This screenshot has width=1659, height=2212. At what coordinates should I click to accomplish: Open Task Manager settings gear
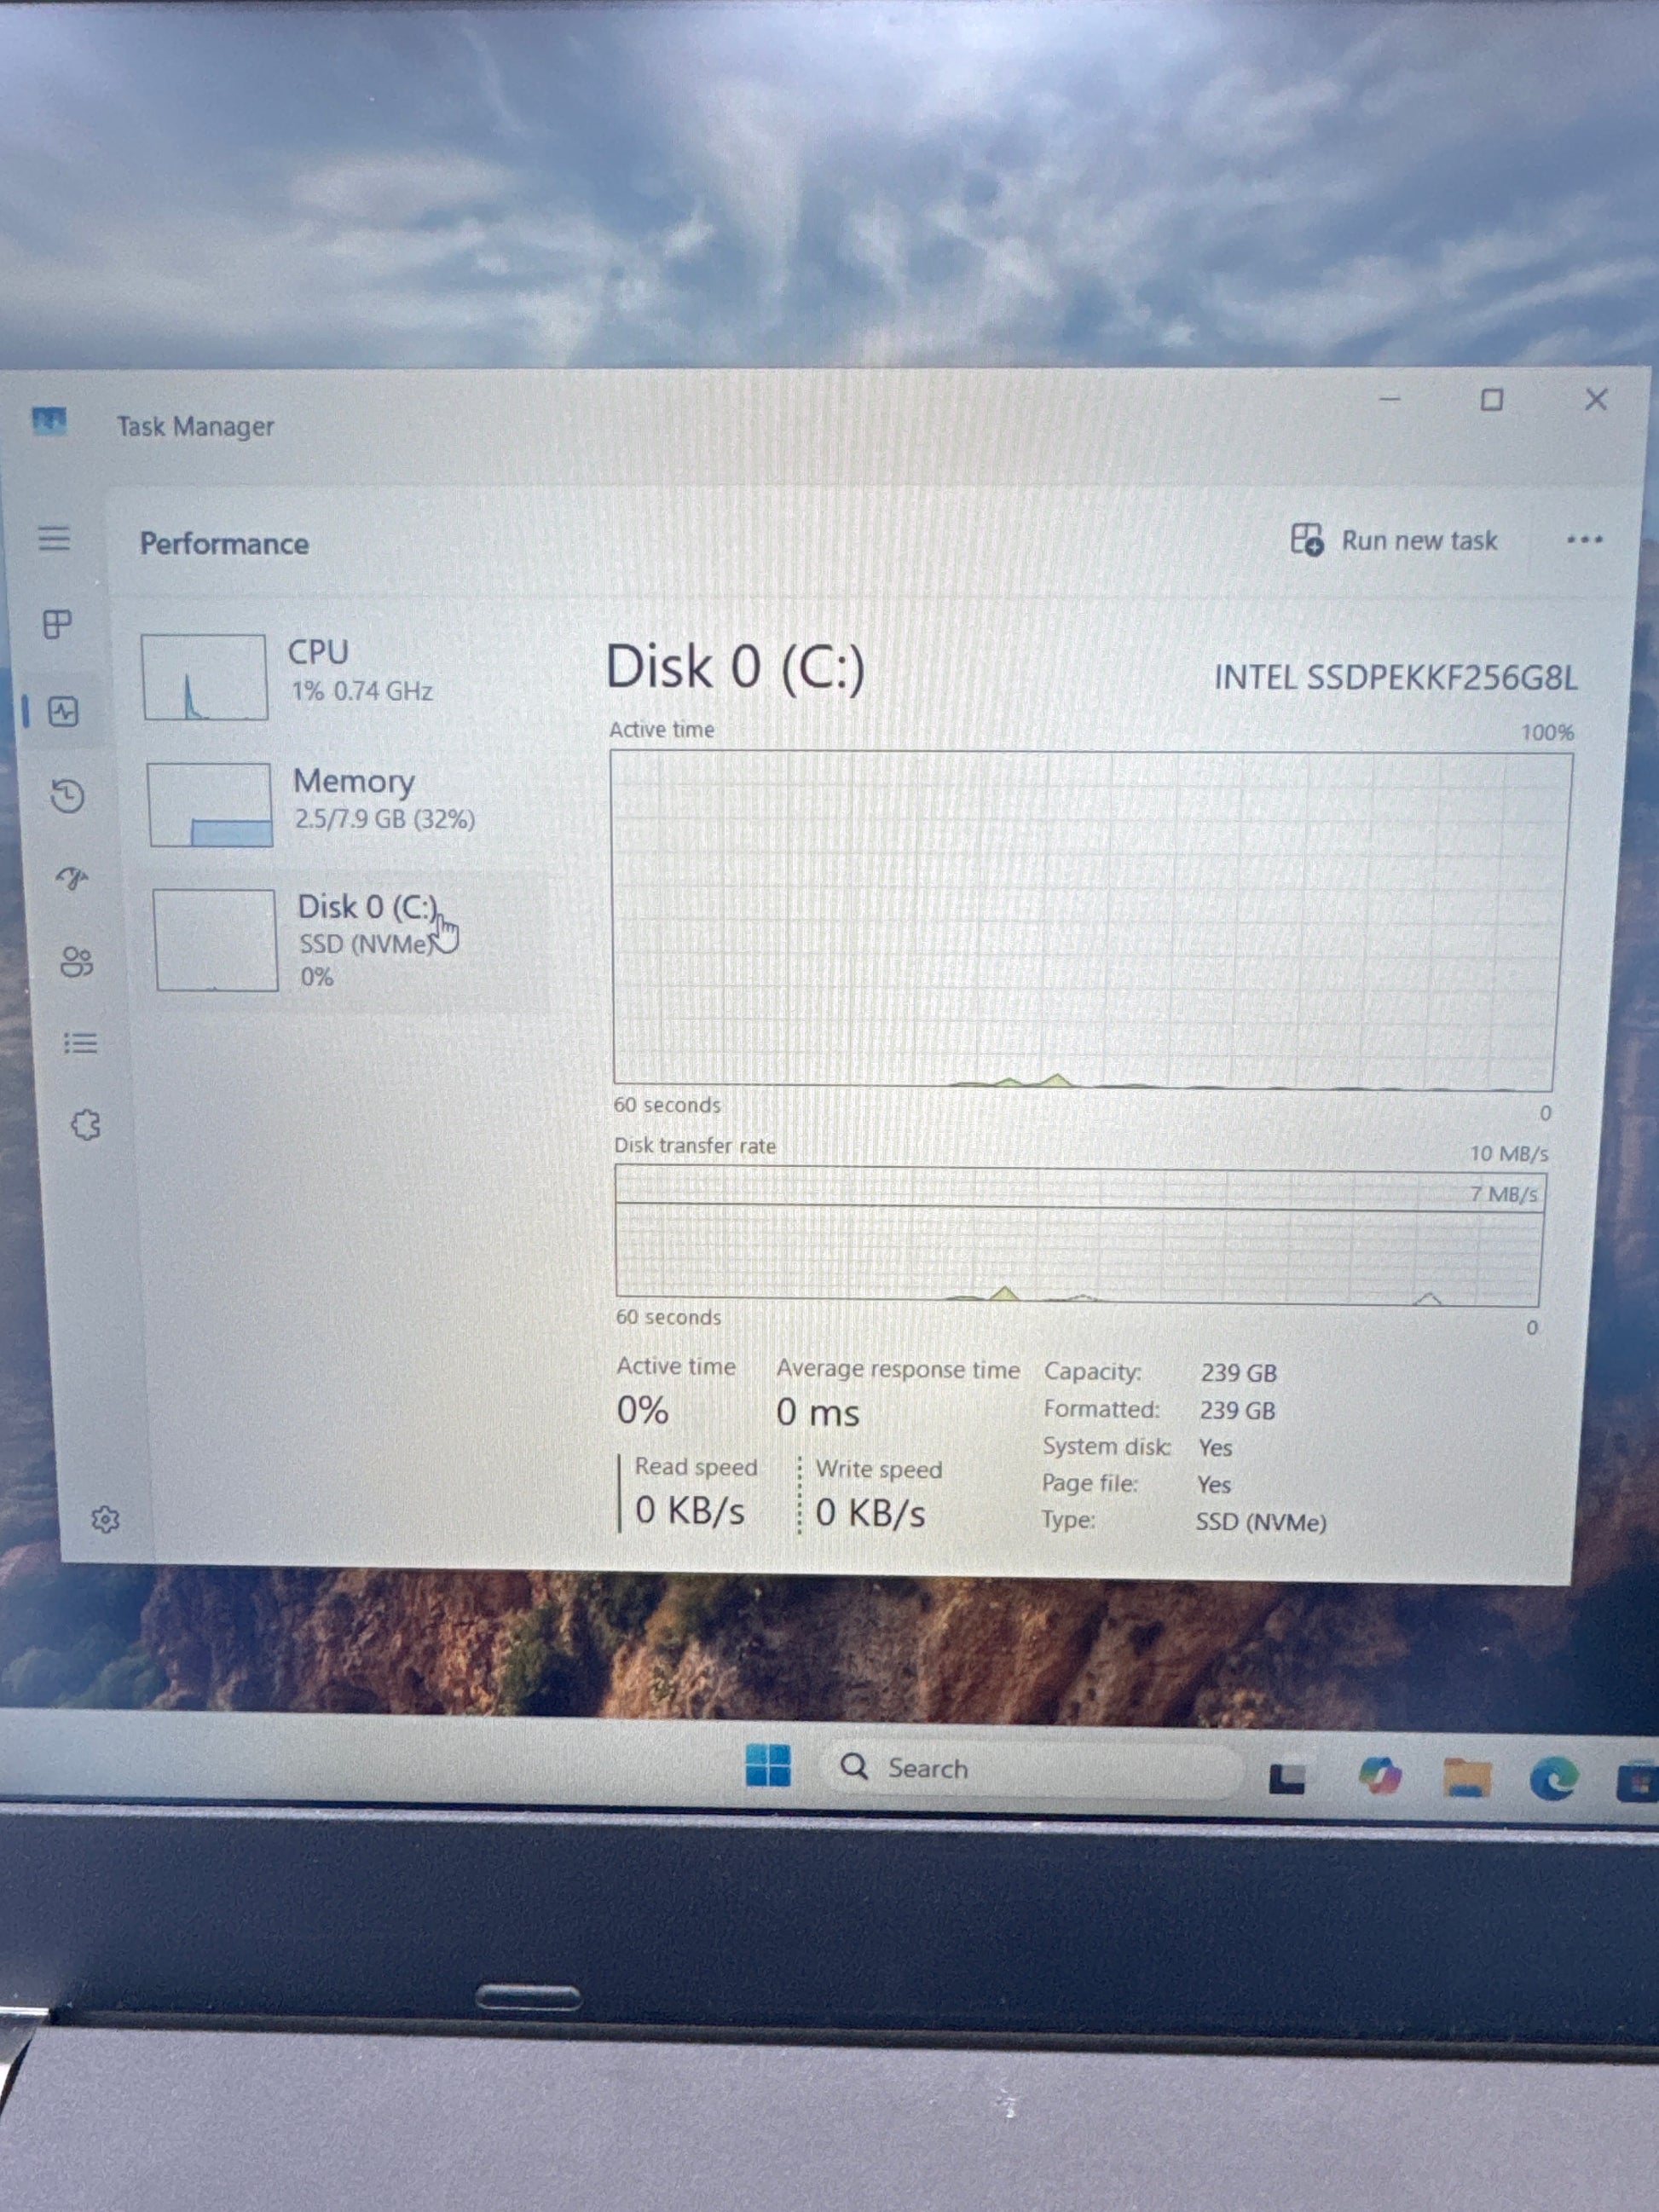tap(105, 1520)
